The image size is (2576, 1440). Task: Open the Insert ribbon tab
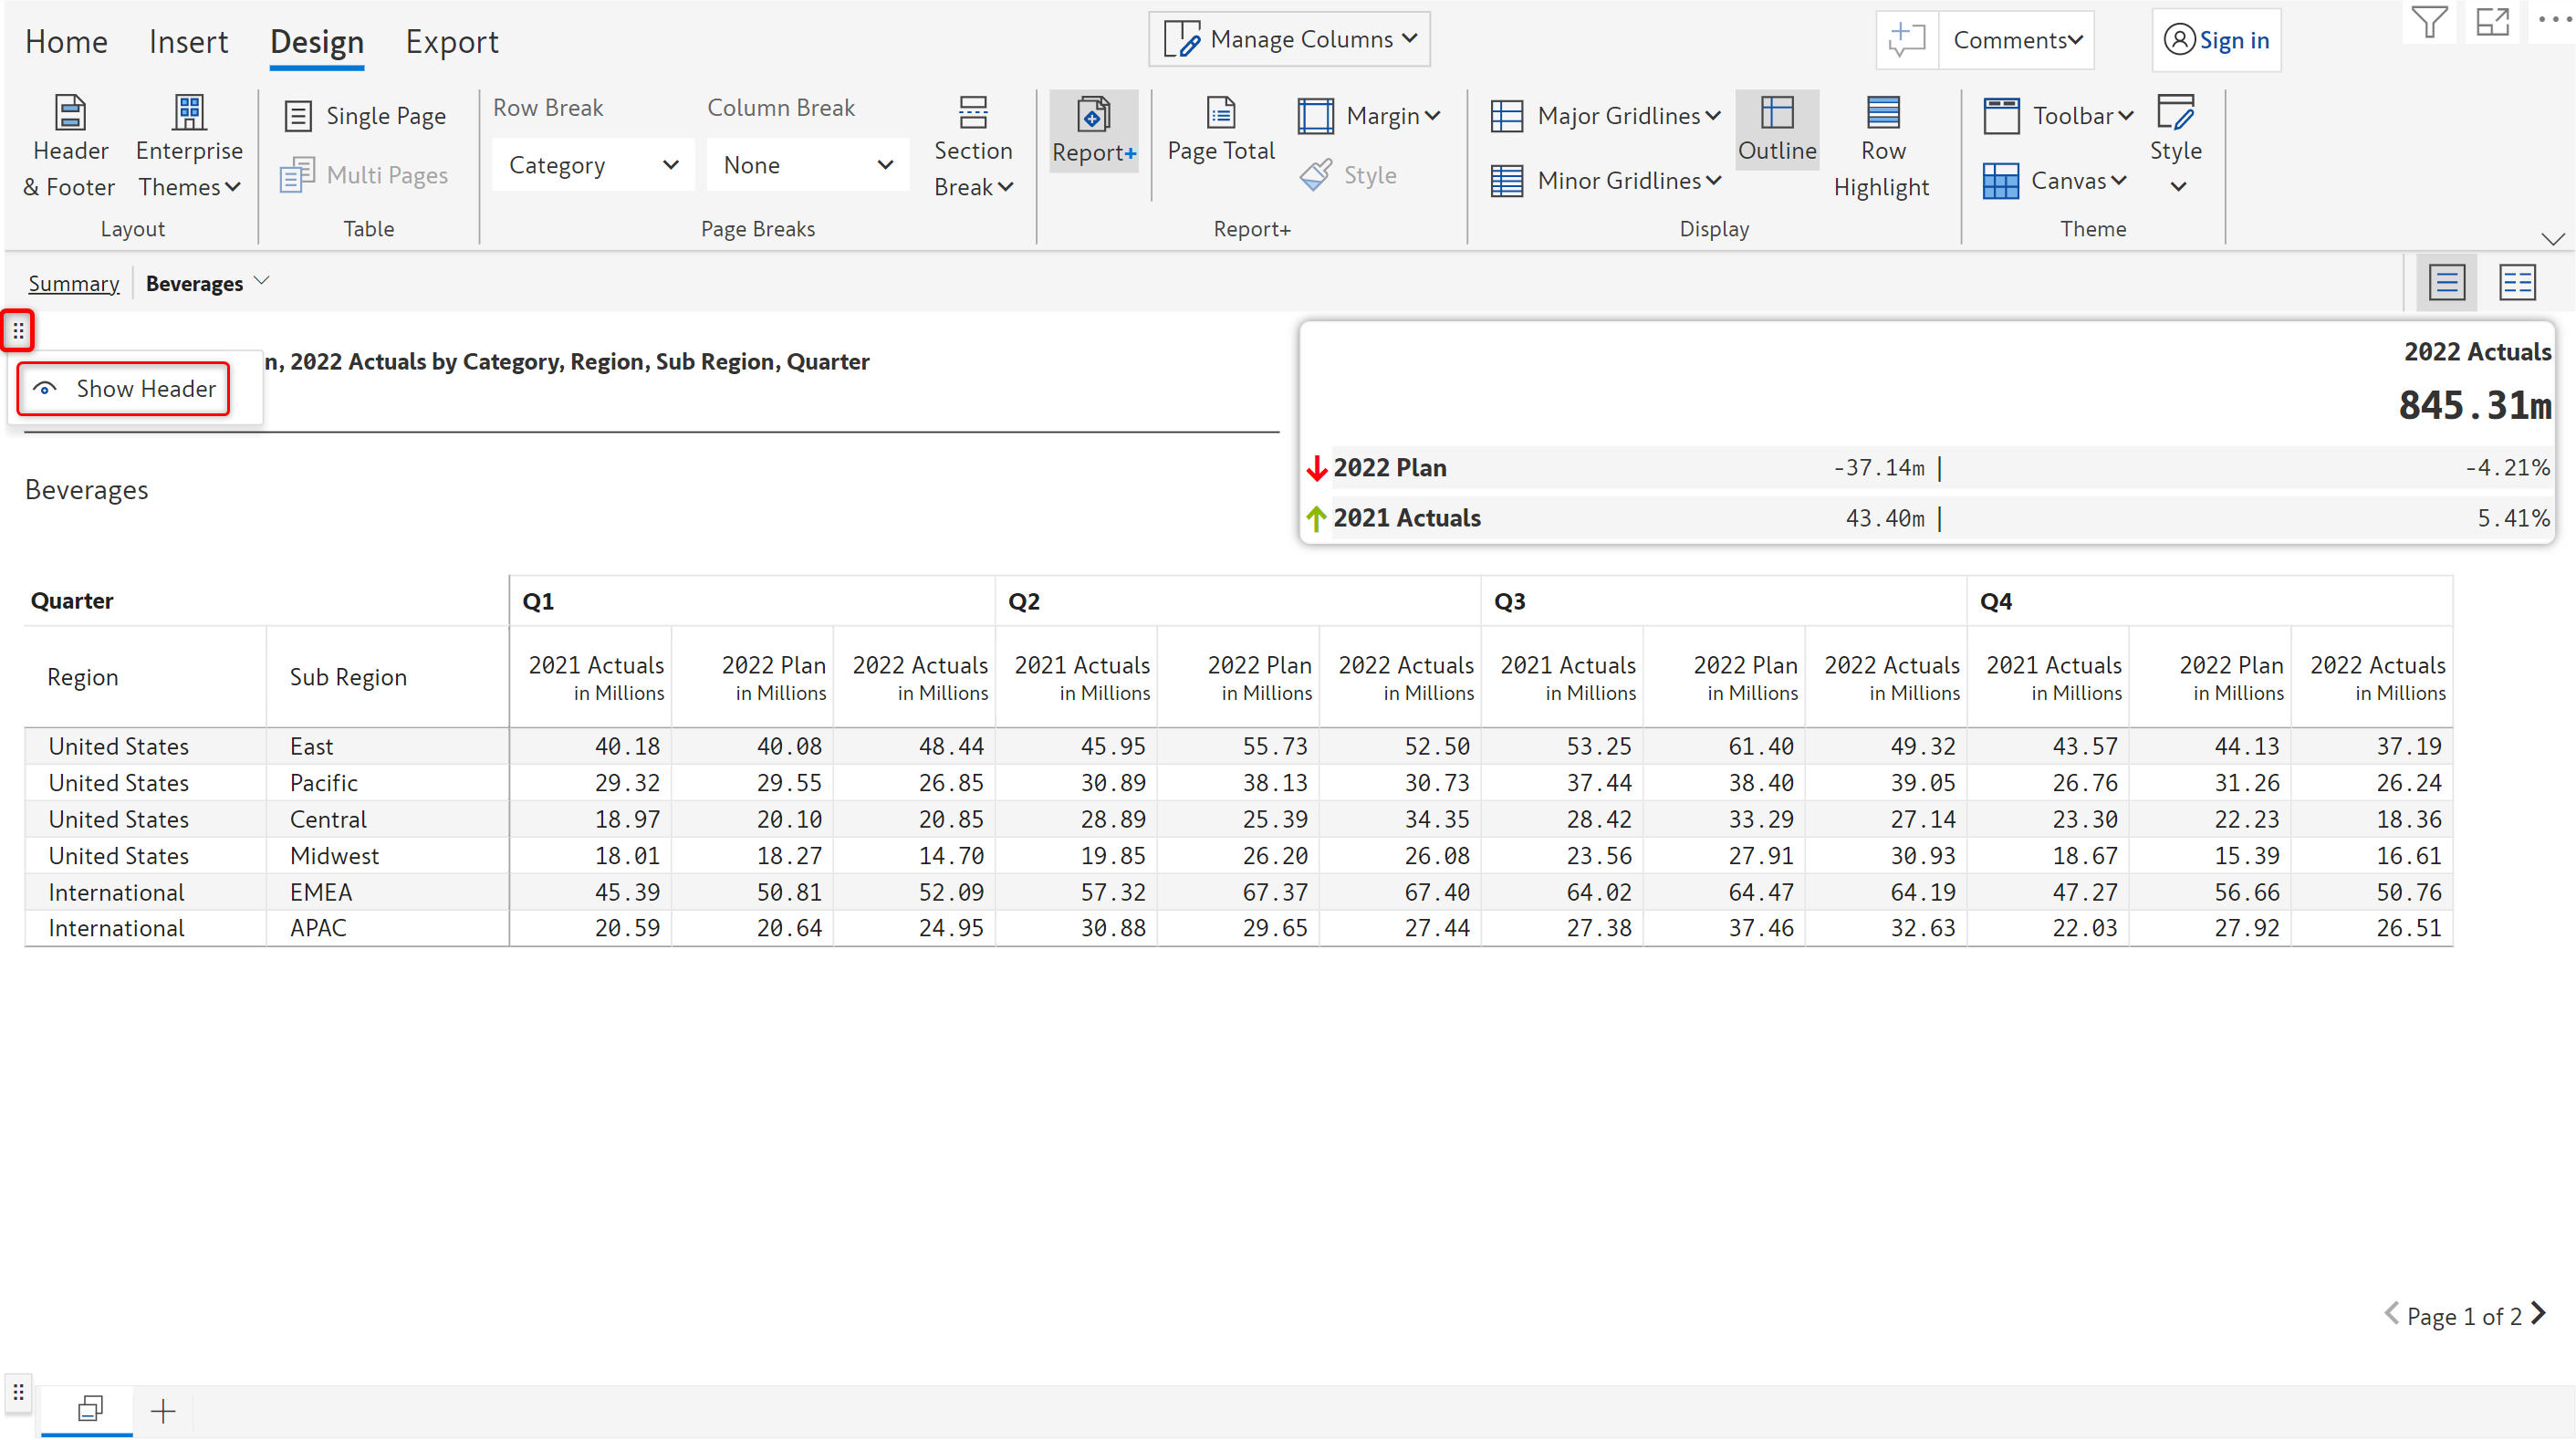(x=188, y=42)
